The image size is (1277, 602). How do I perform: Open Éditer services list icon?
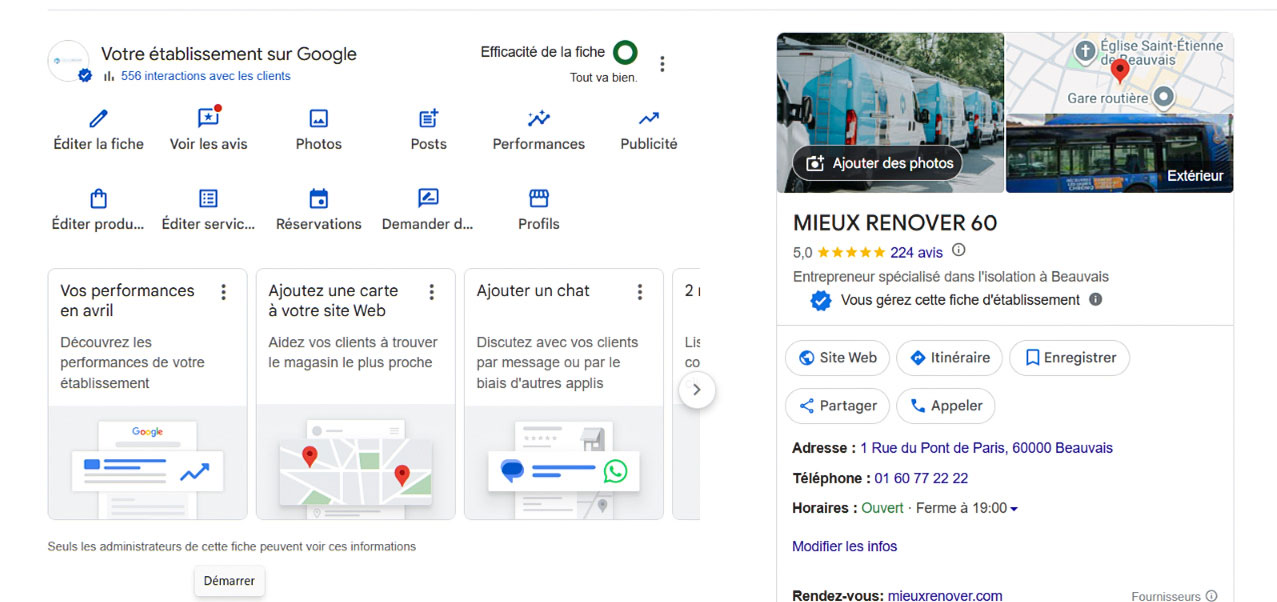point(208,198)
